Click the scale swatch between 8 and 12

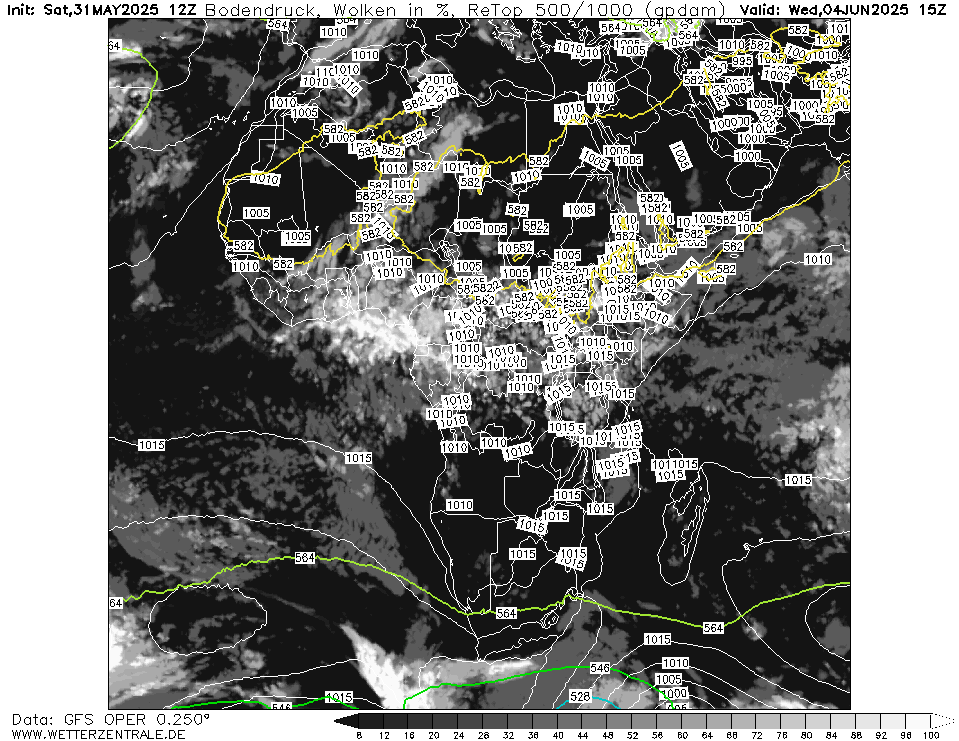[x=370, y=721]
